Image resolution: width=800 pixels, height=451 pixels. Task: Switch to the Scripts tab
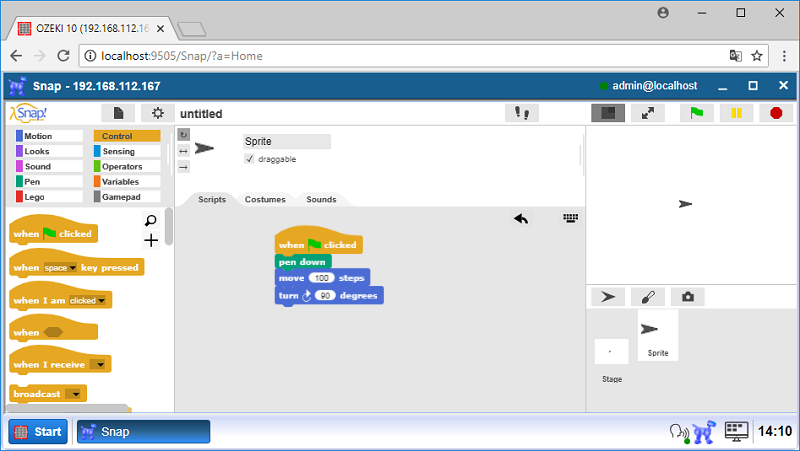(x=212, y=199)
